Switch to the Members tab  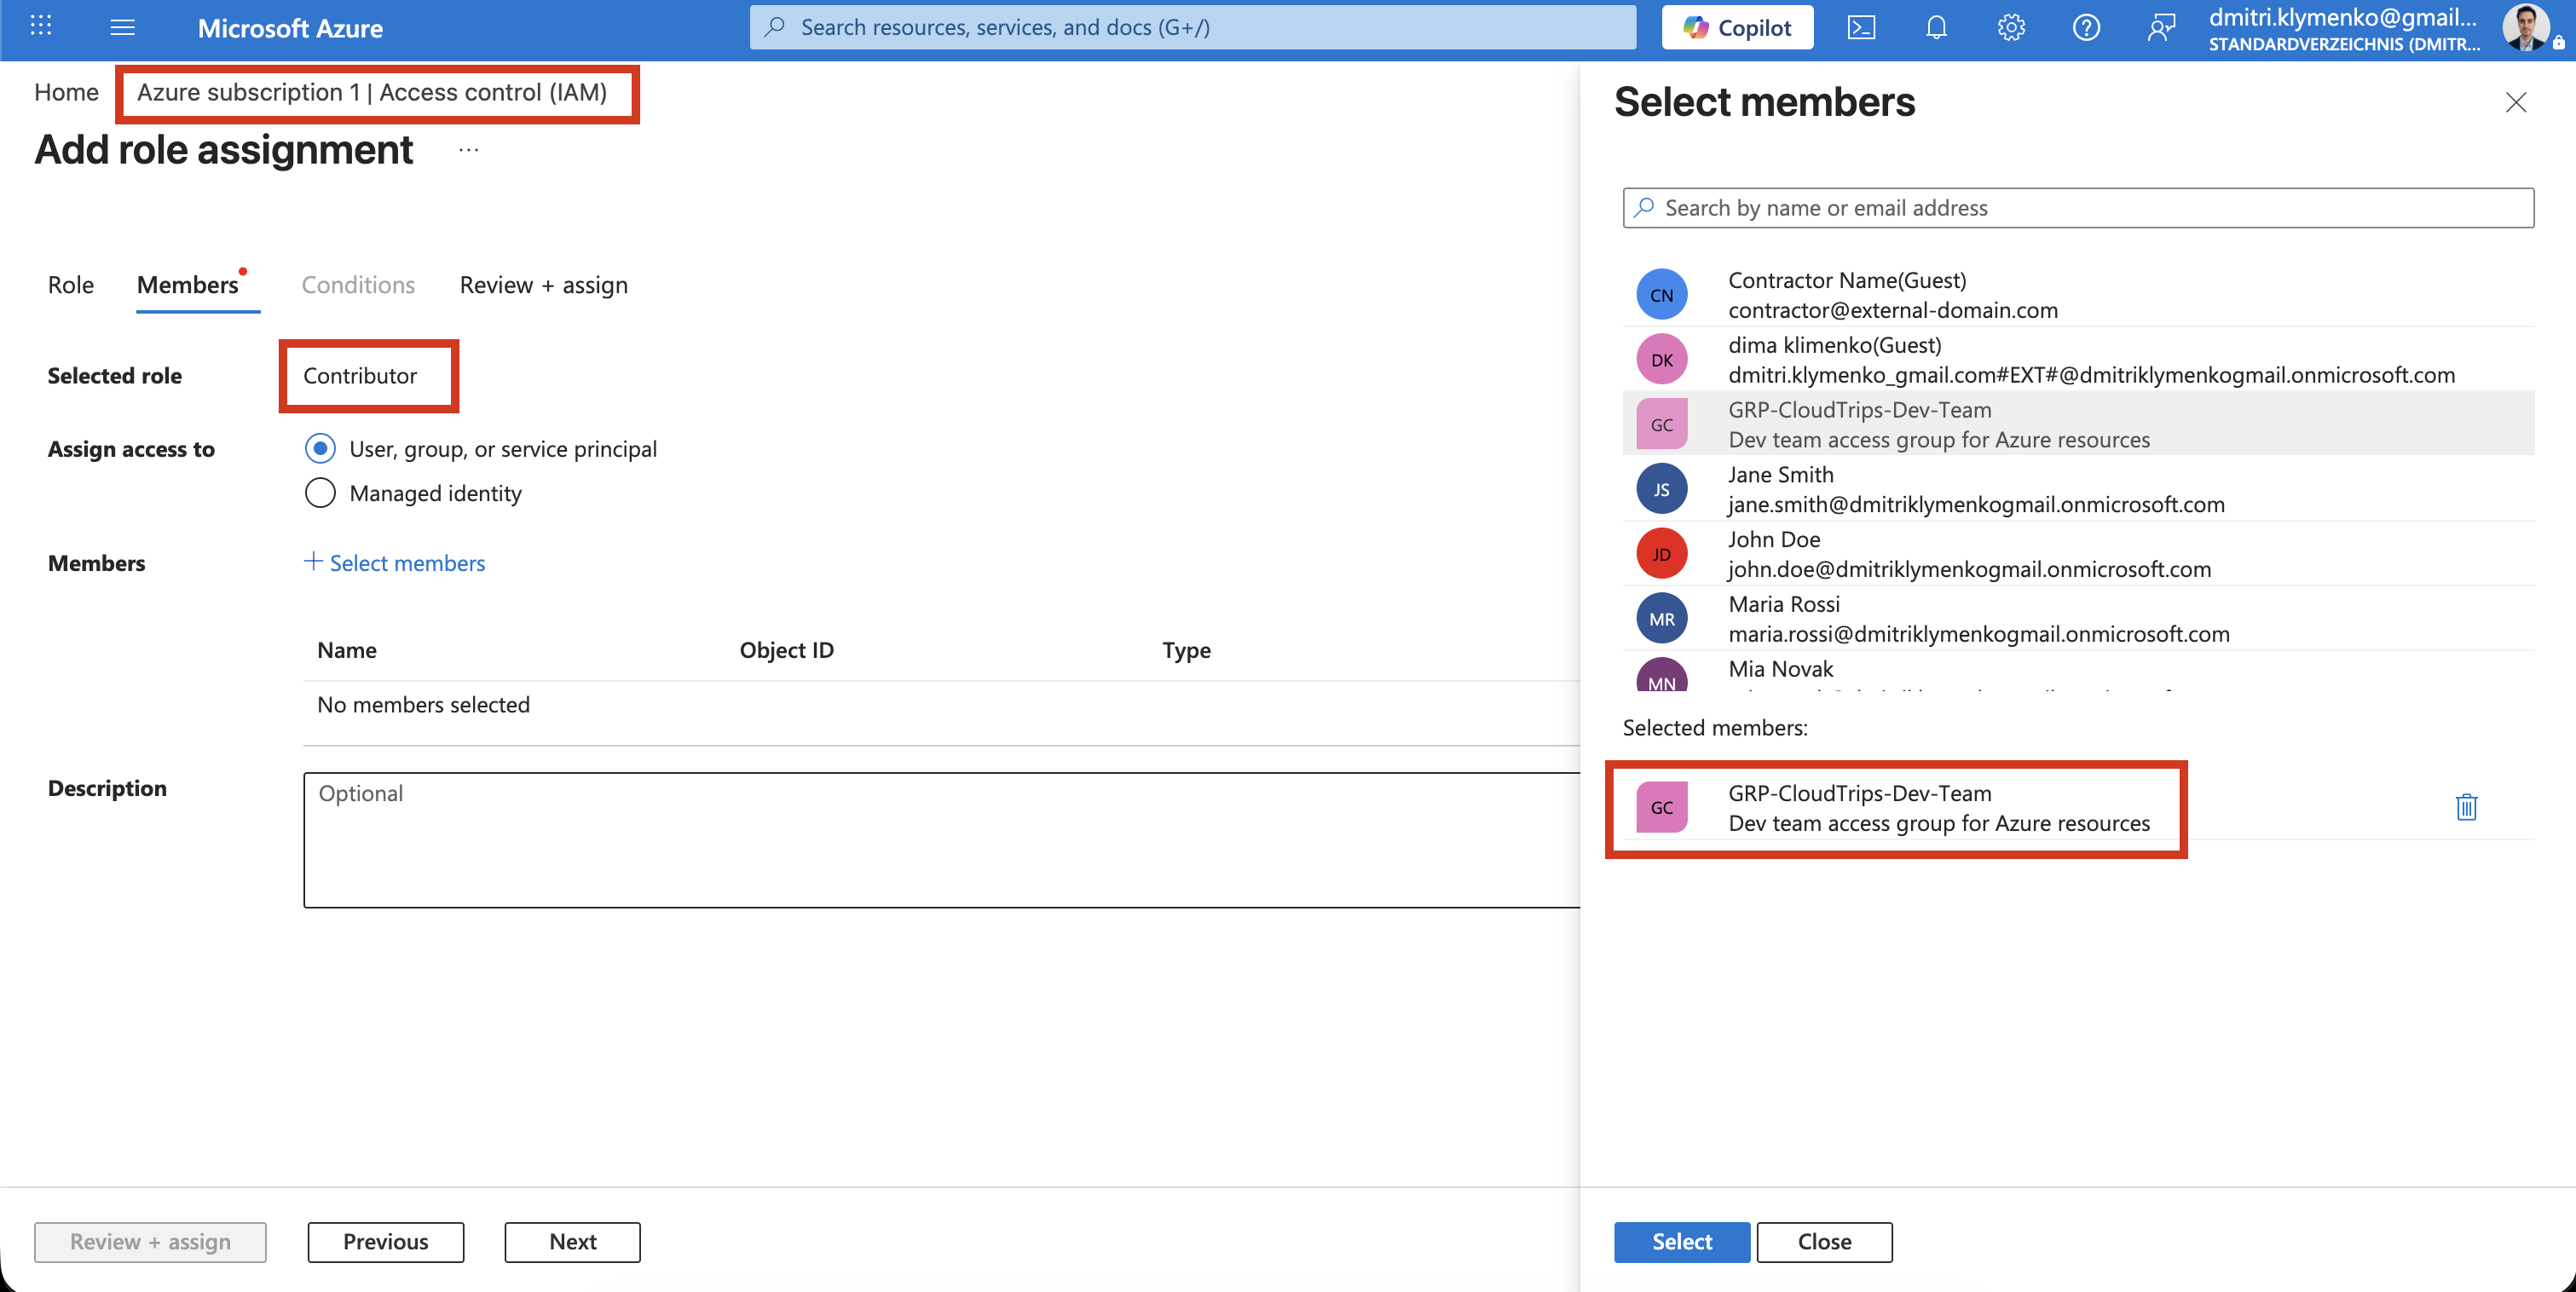(188, 285)
